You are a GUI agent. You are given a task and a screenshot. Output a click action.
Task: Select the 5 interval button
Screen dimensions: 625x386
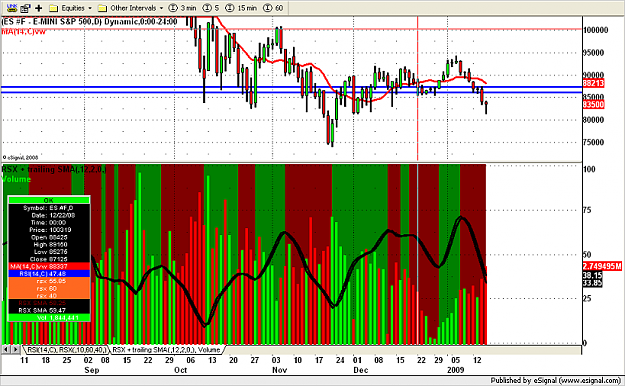(x=211, y=8)
